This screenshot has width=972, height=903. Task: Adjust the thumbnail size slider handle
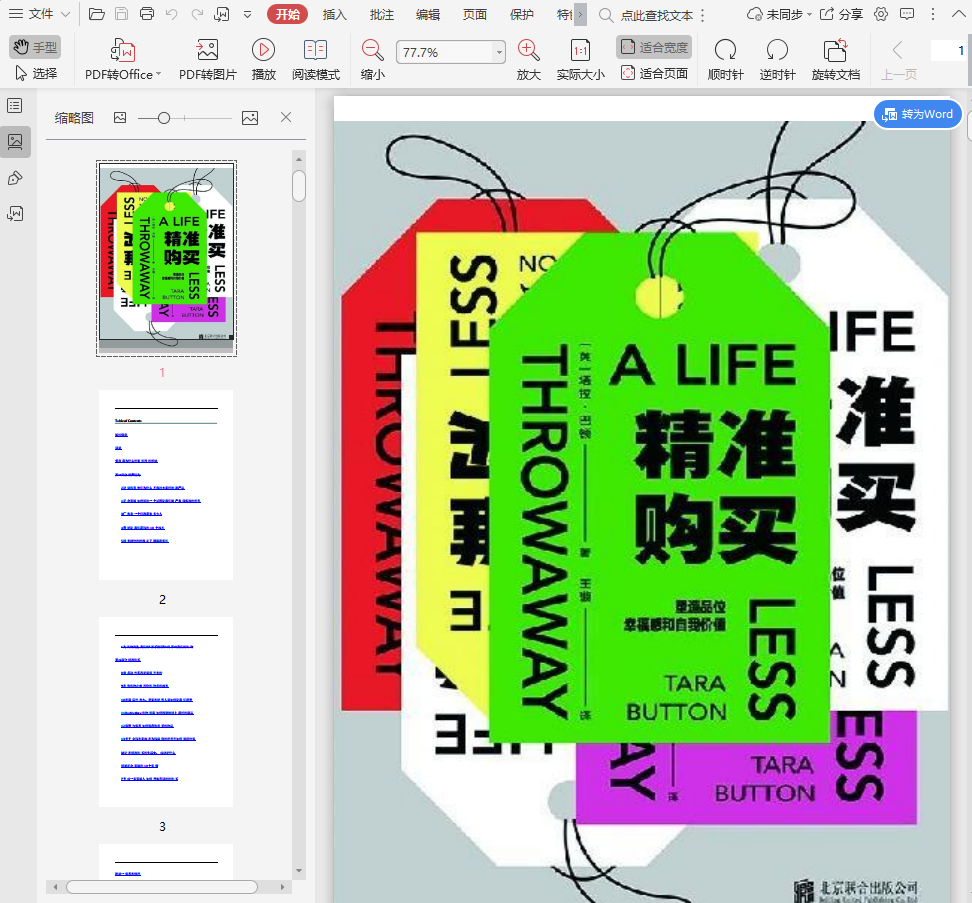[x=164, y=118]
